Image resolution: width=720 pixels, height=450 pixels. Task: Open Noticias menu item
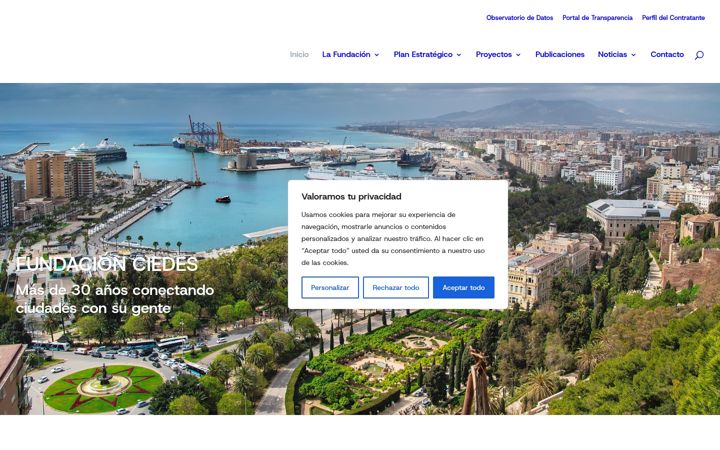(612, 54)
